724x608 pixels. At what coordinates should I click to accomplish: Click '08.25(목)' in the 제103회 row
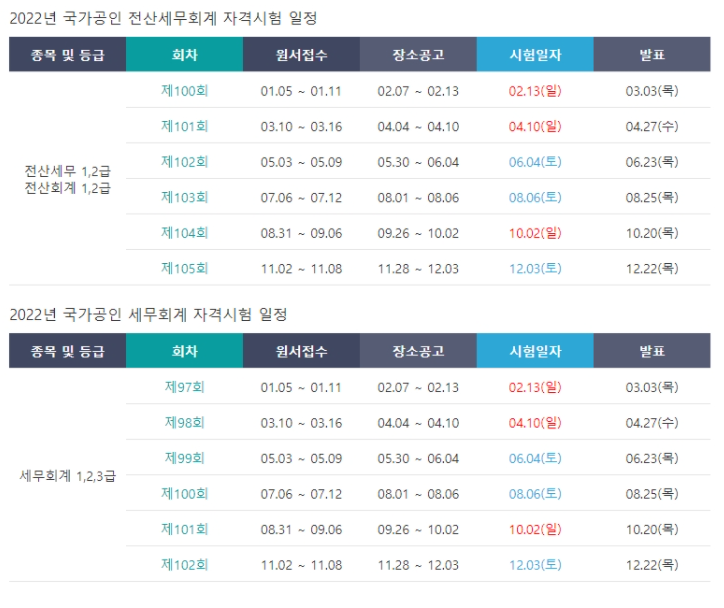point(652,198)
